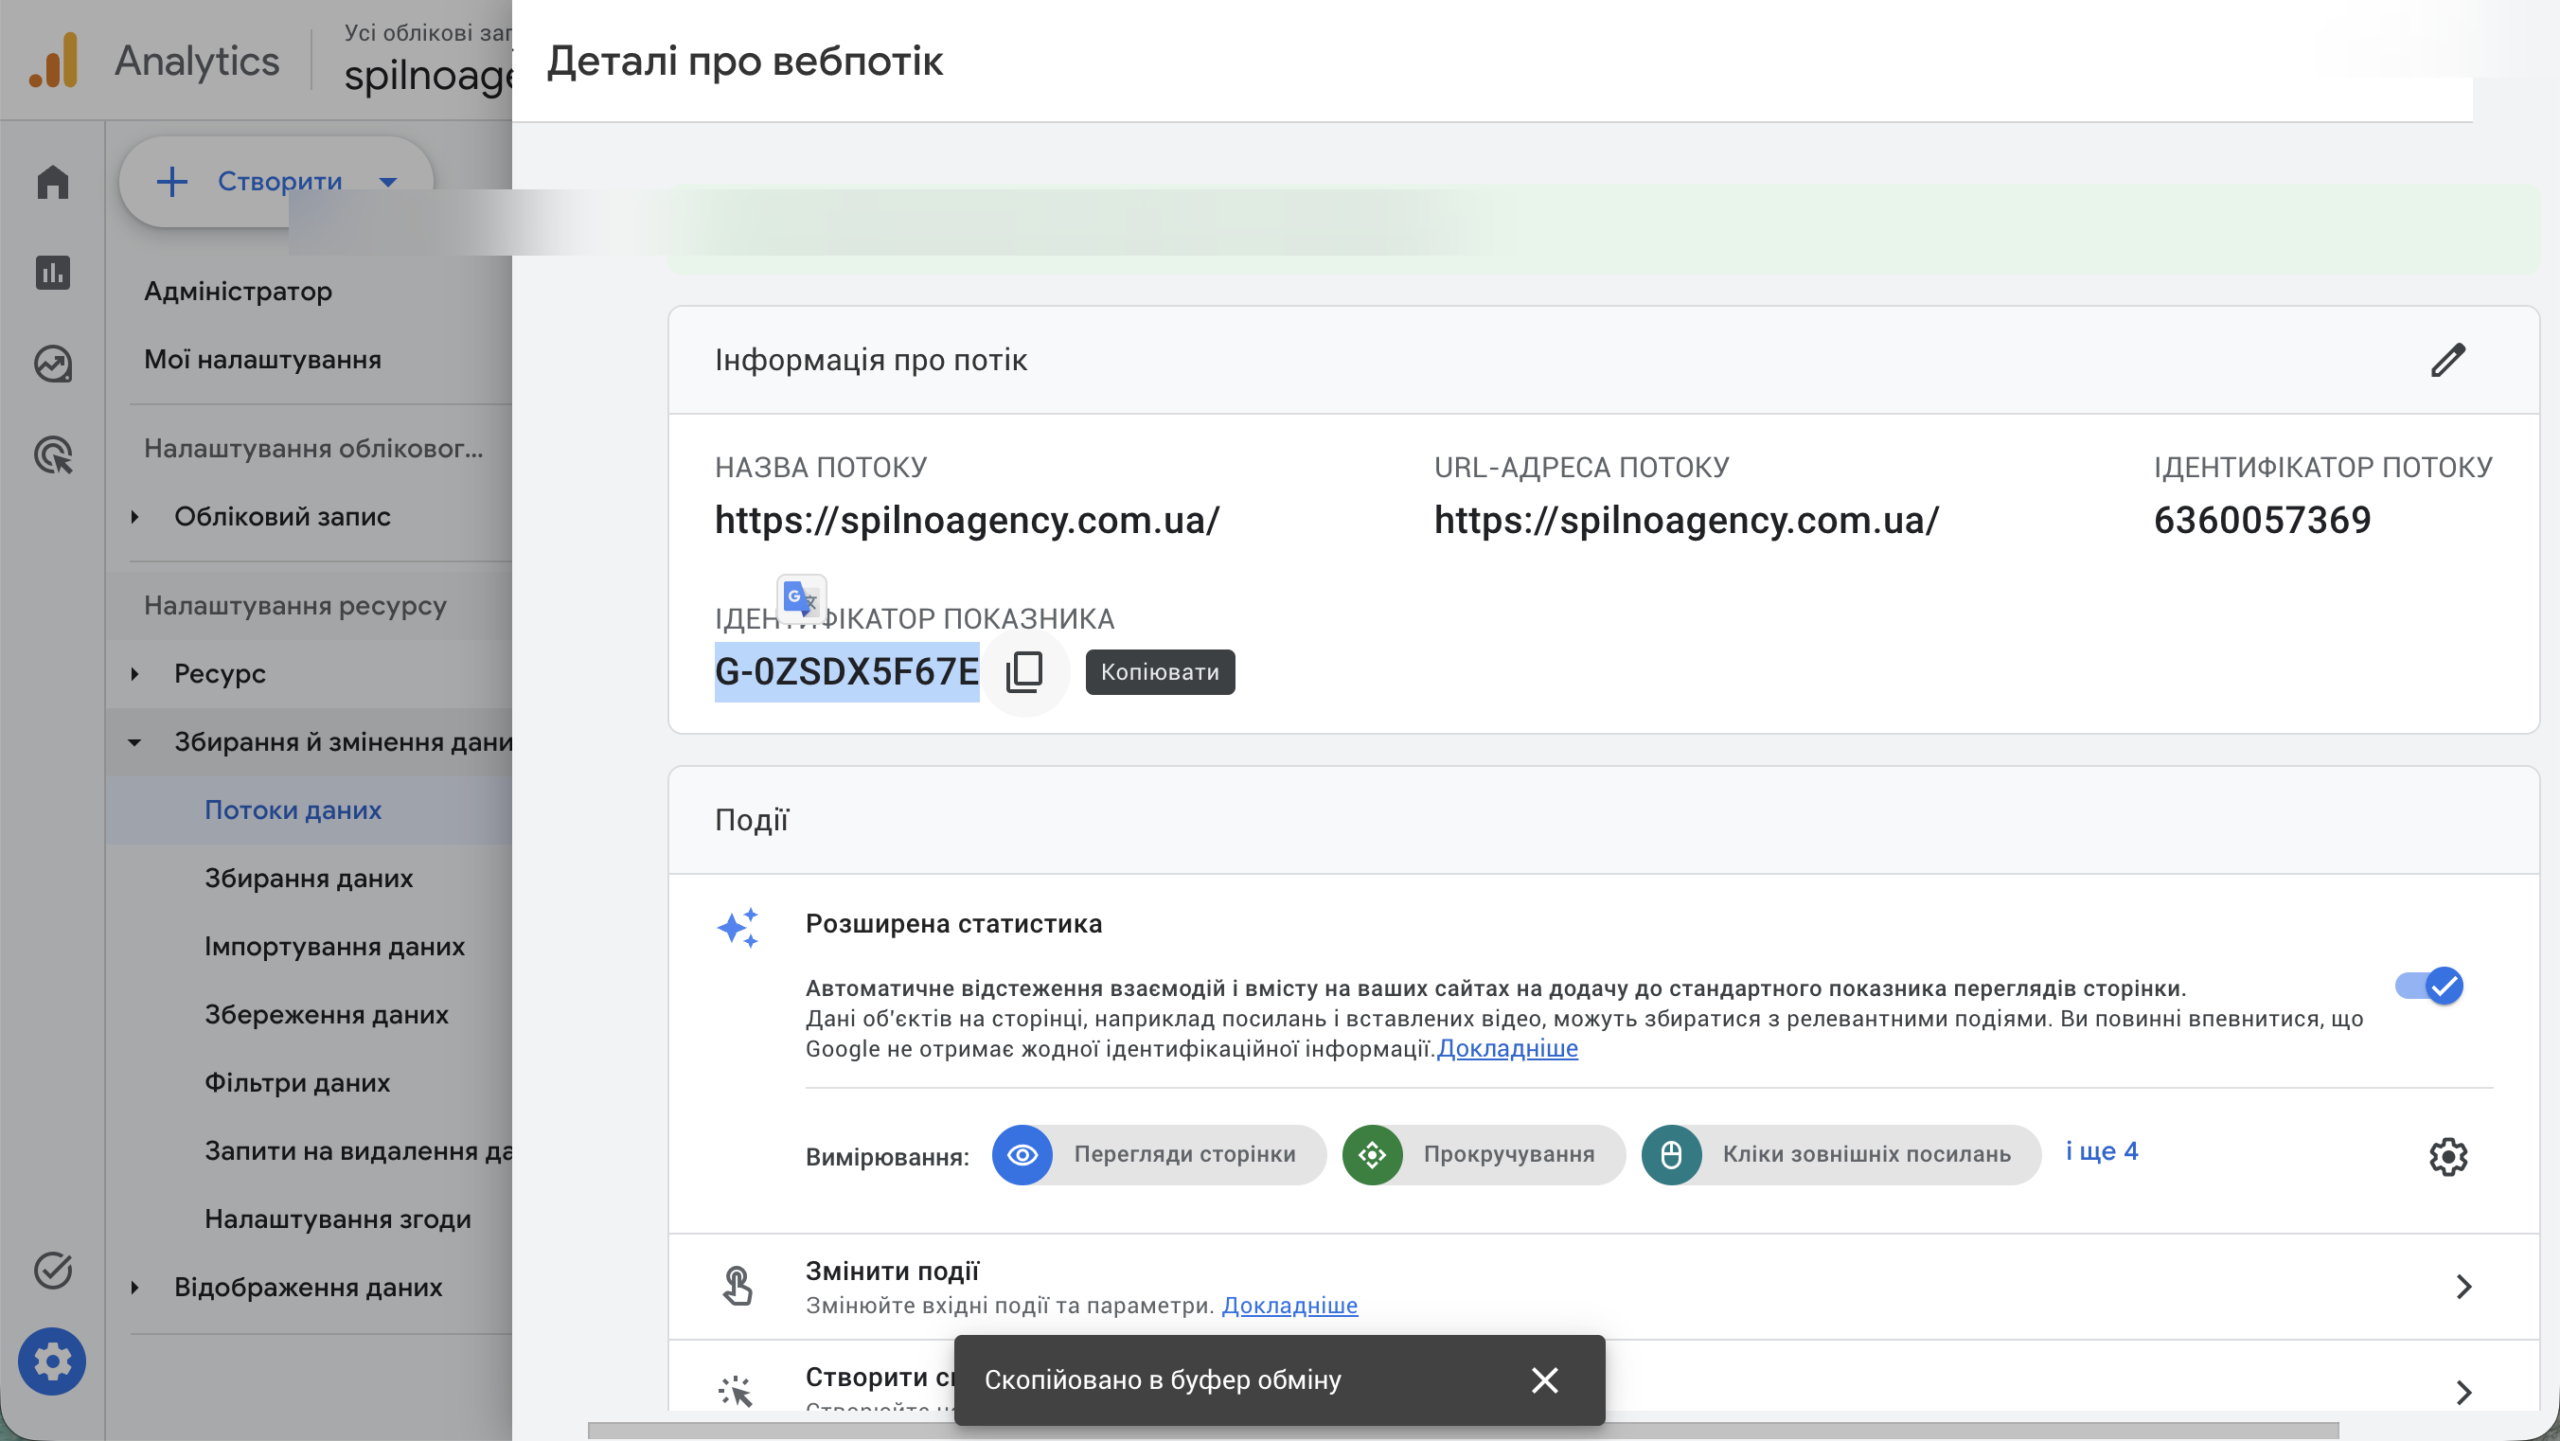Image resolution: width=2560 pixels, height=1441 pixels.
Task: Click Докладніше link under Змінити події
Action: [1289, 1305]
